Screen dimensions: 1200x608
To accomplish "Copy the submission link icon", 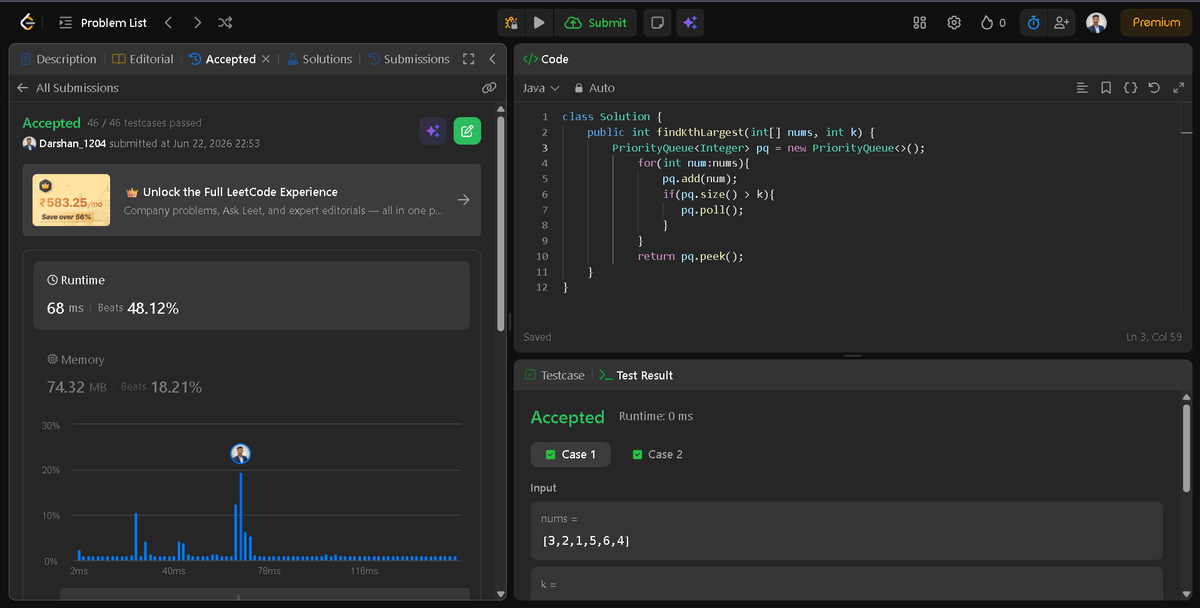I will pos(489,88).
